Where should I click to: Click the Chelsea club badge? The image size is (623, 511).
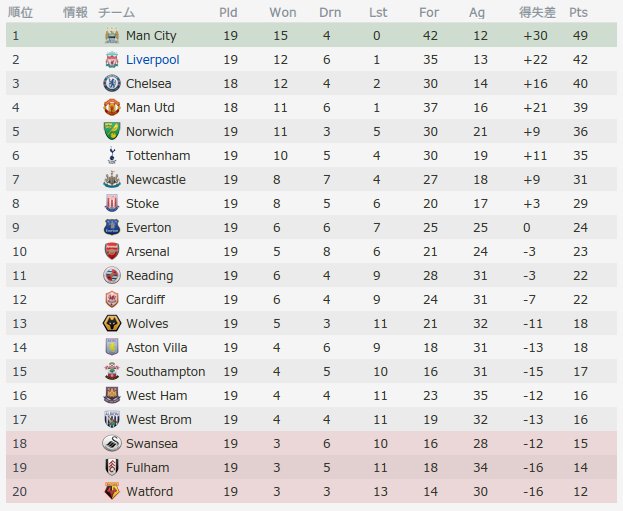point(112,83)
